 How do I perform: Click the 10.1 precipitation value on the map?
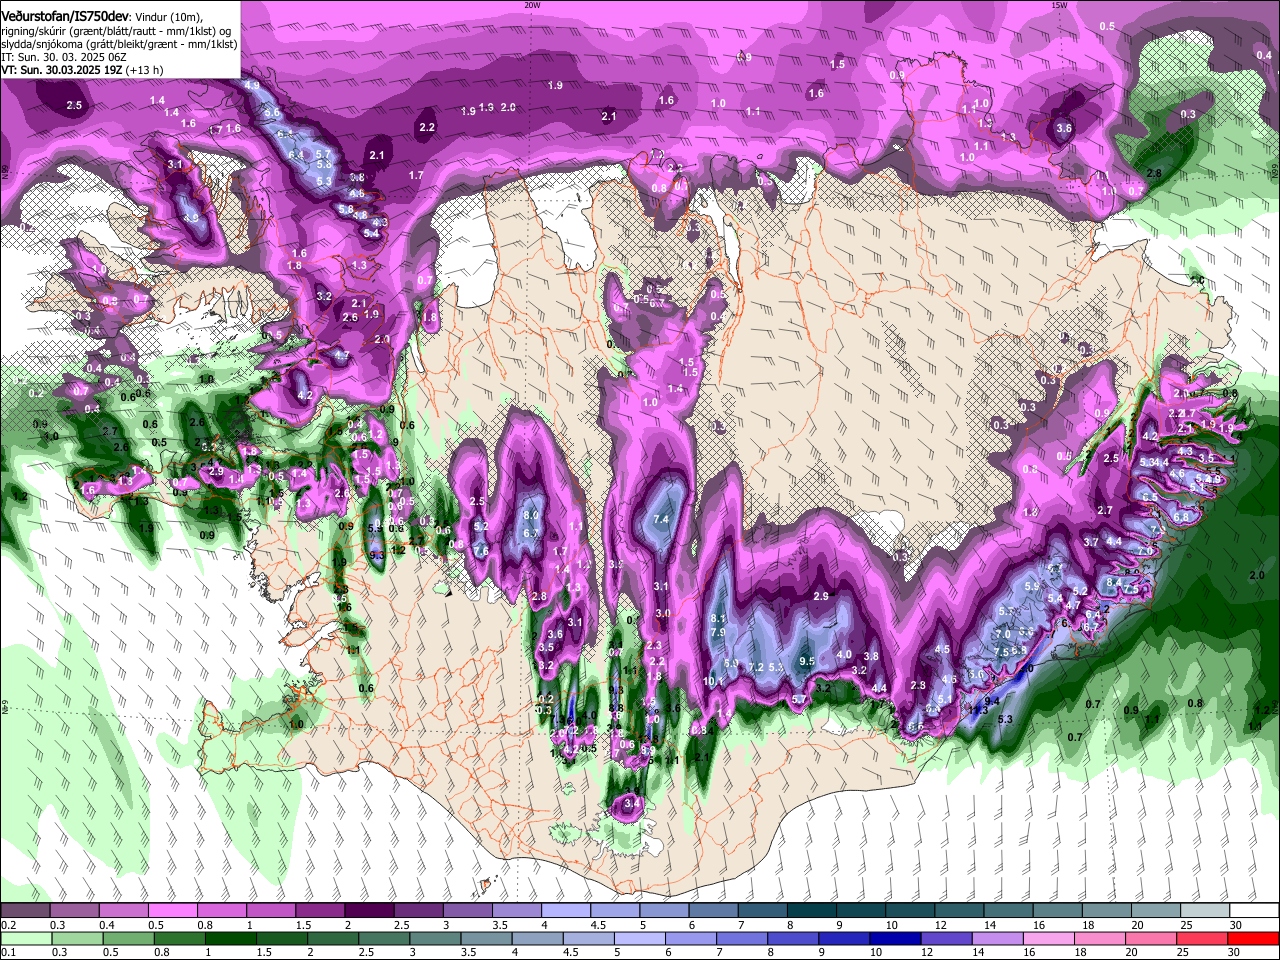(713, 681)
